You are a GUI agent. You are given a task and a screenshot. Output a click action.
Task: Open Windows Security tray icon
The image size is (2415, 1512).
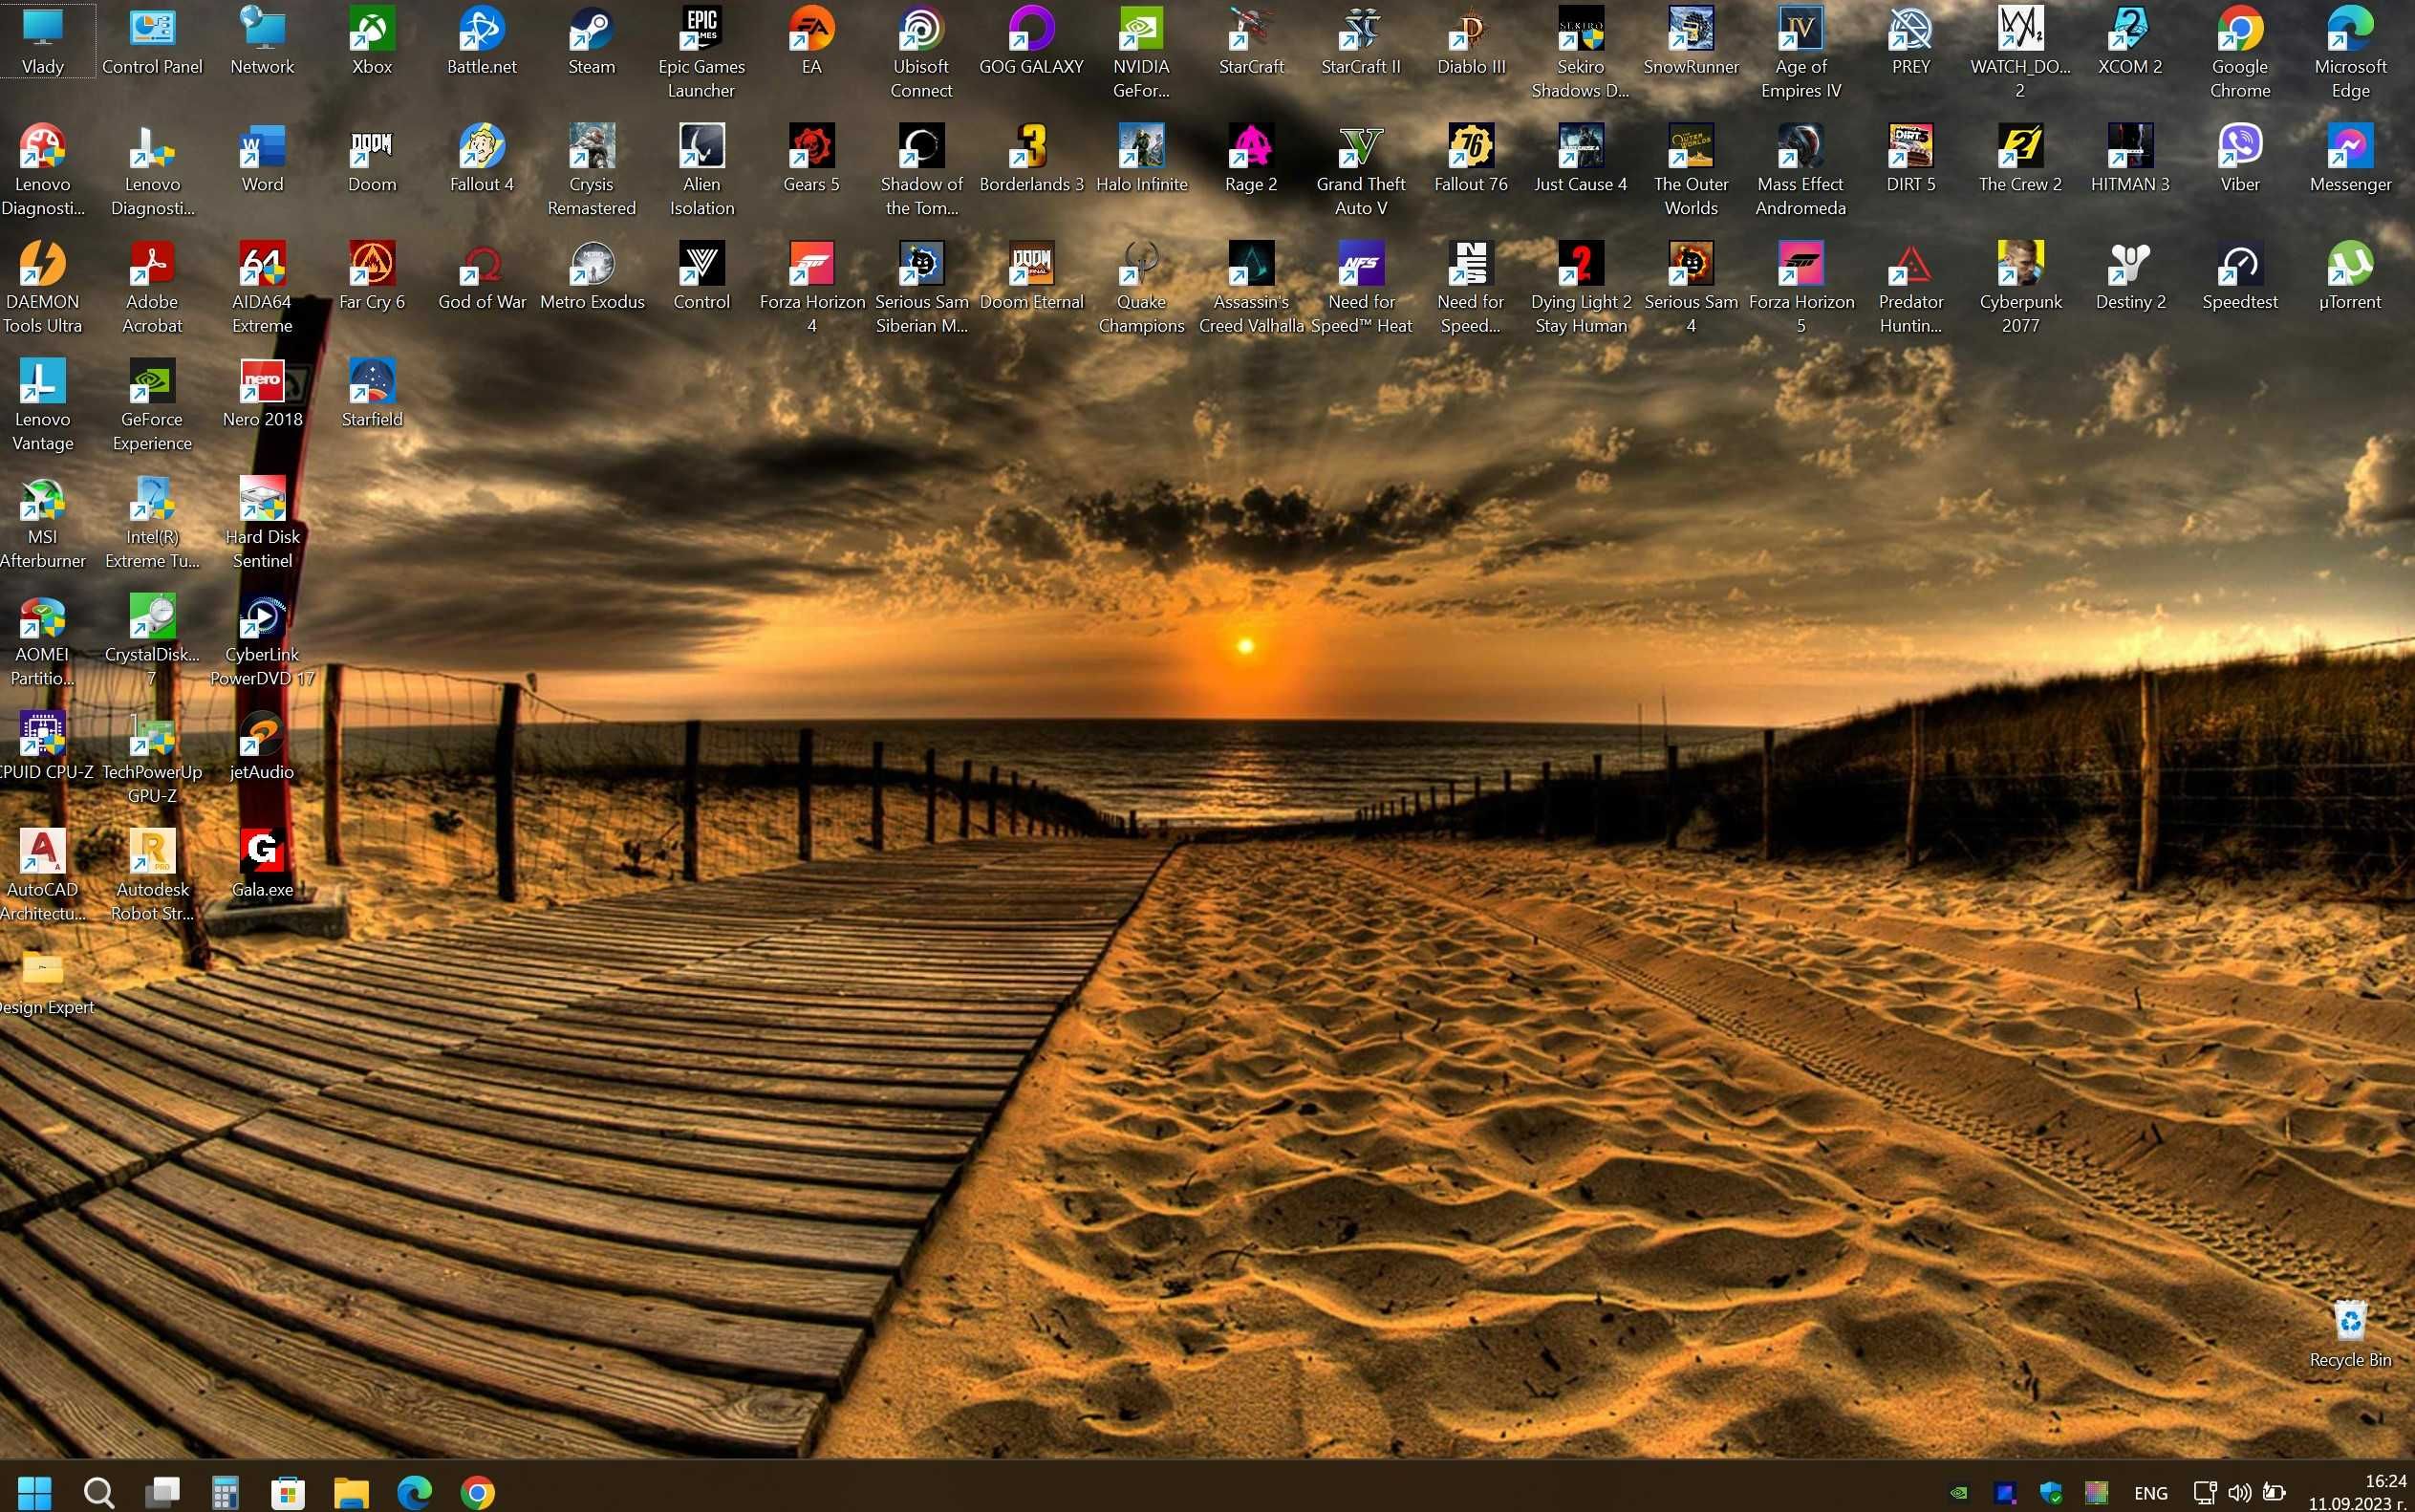2051,1493
